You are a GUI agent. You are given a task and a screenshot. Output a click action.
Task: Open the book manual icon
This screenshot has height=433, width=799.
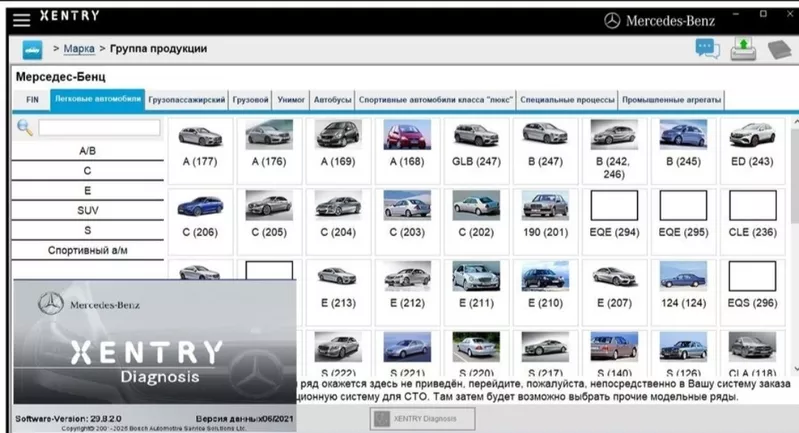click(779, 49)
